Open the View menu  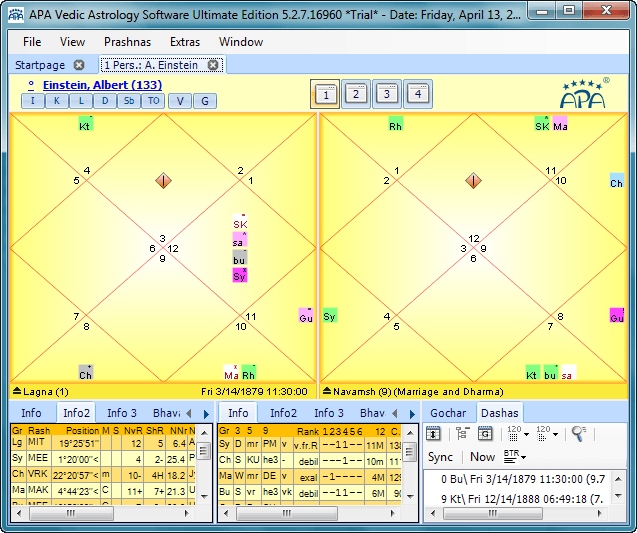(72, 42)
